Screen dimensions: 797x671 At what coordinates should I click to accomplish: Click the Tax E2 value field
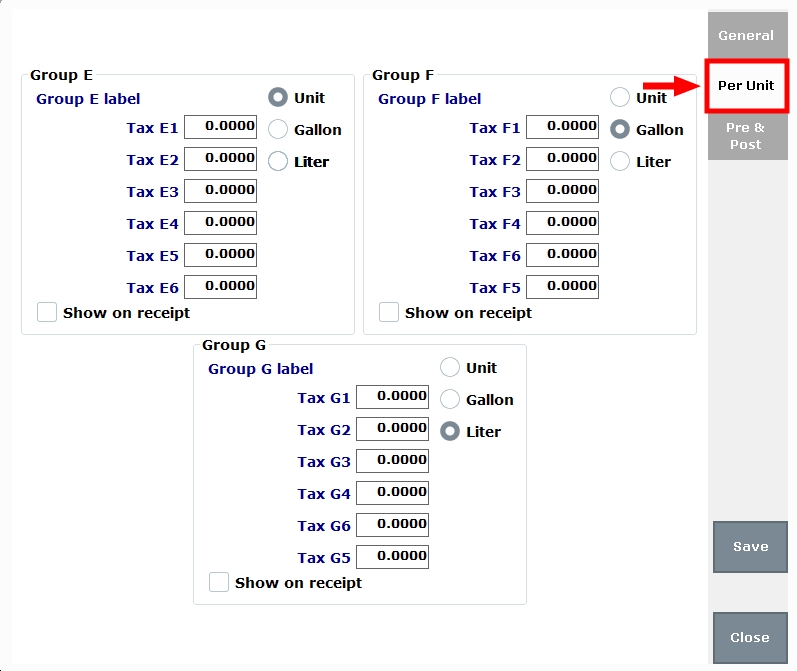pos(221,159)
